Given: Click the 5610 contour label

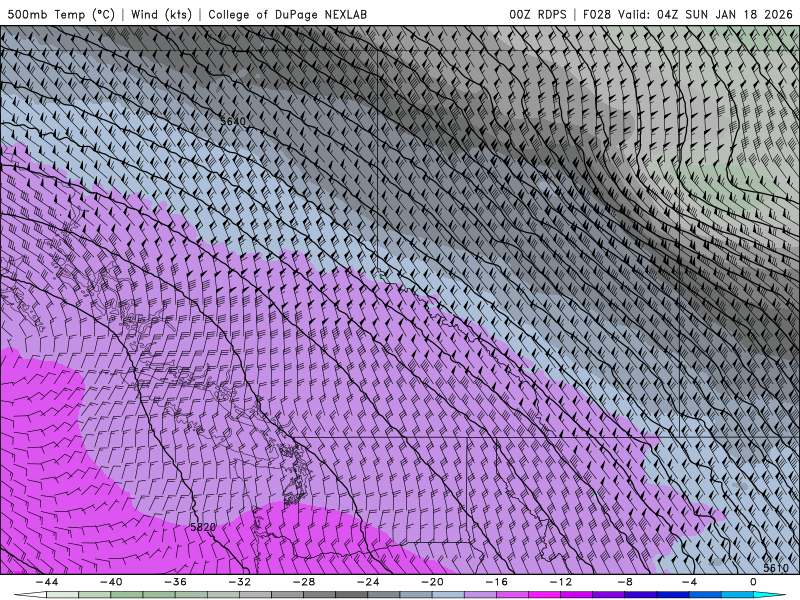Looking at the screenshot, I should (x=776, y=568).
